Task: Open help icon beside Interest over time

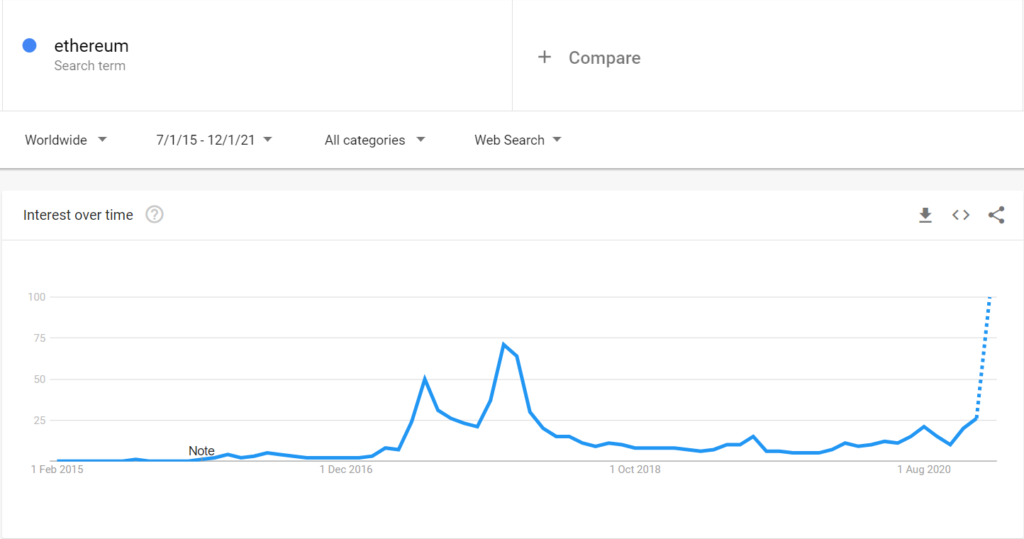Action: (154, 214)
